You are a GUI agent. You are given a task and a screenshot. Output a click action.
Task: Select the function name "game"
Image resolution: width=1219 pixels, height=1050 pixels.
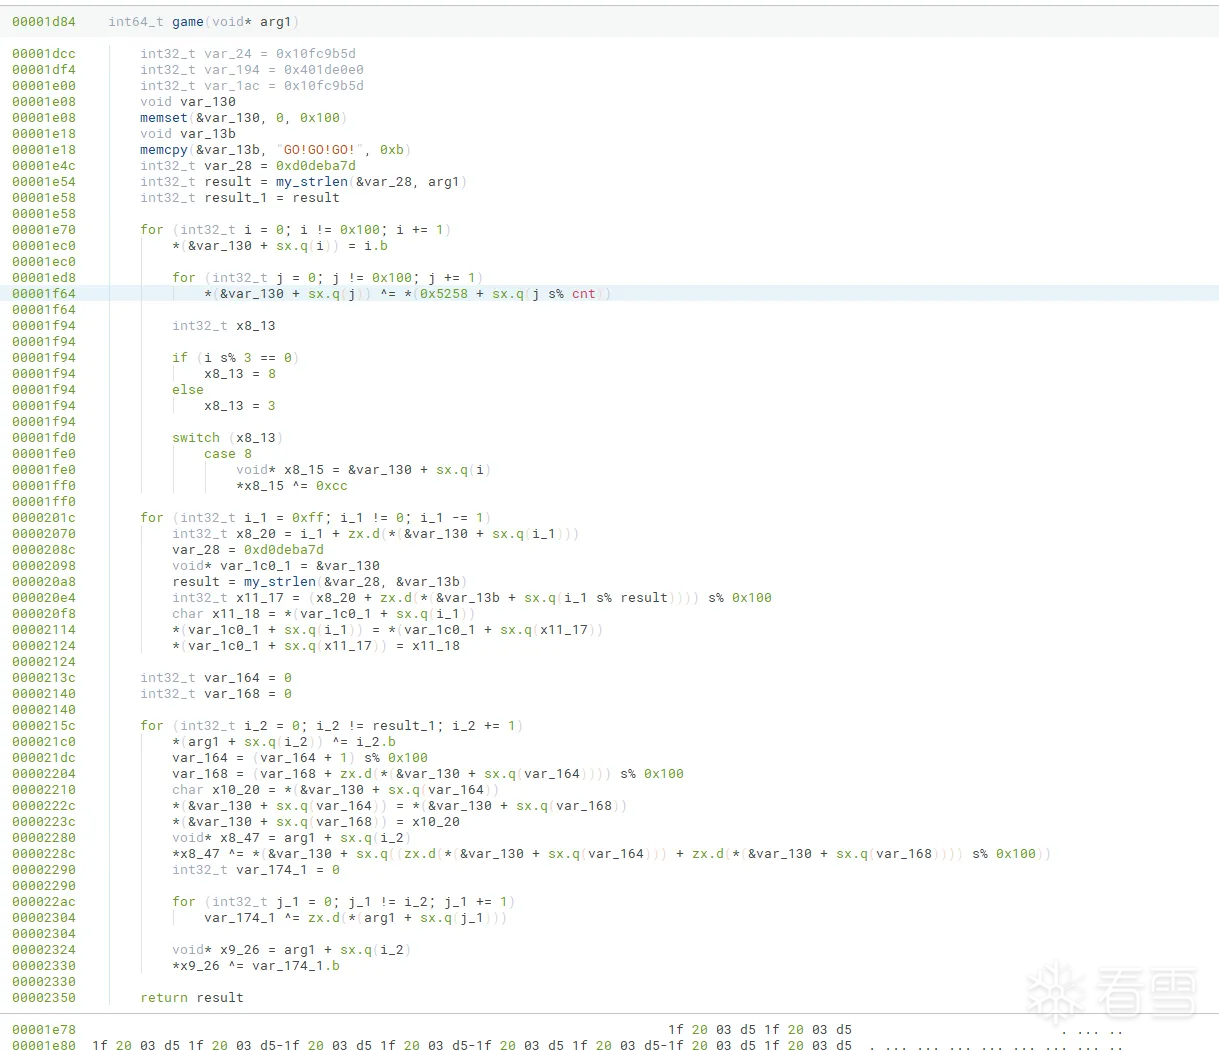(188, 21)
